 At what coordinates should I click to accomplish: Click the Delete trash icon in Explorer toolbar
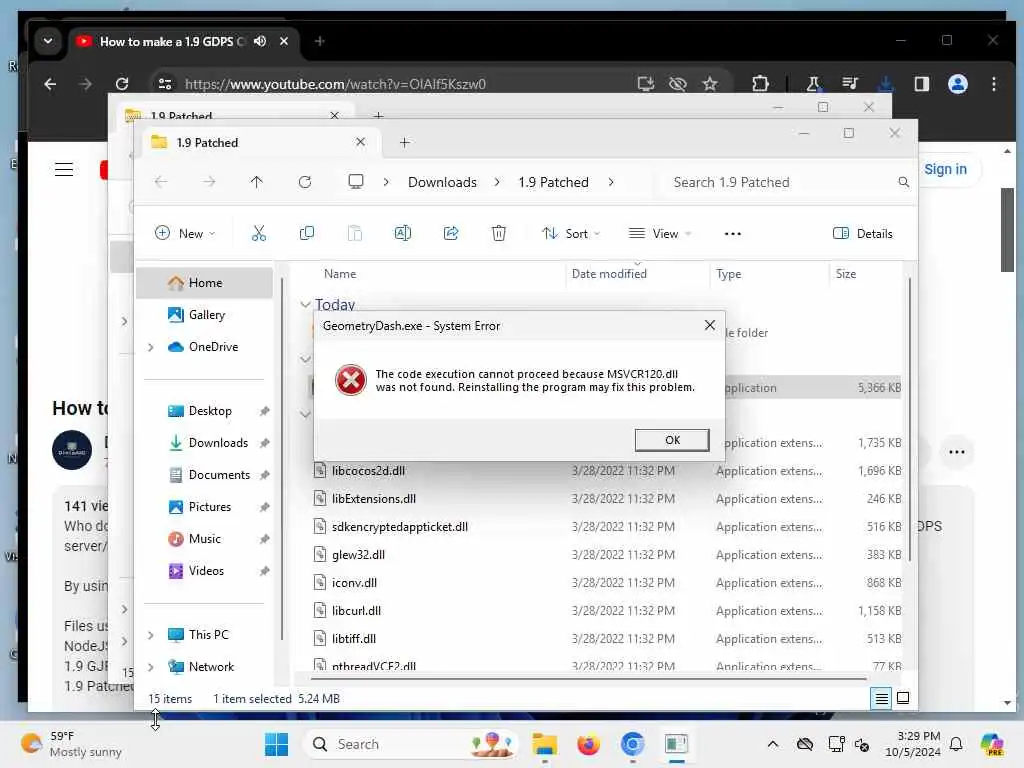point(498,233)
